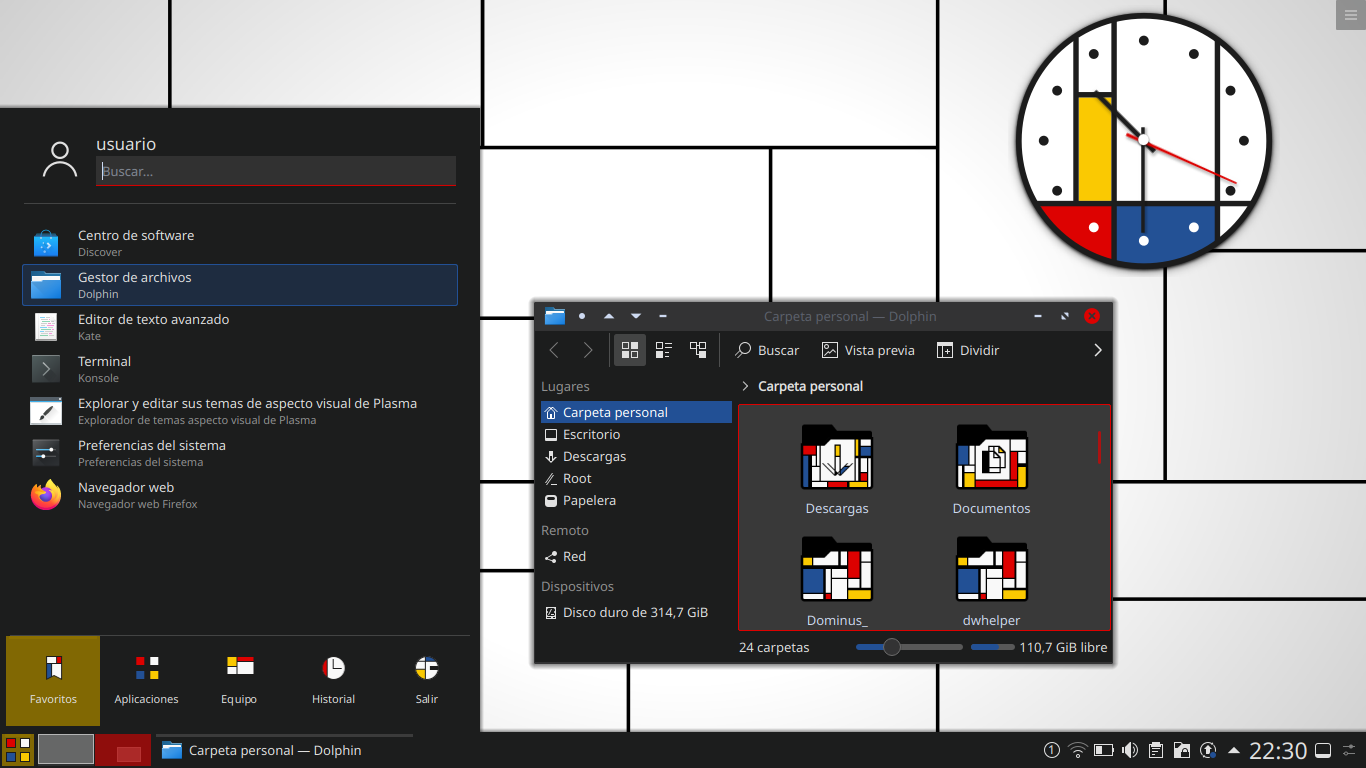Expand hidden tray icons arrow

pos(1234,750)
